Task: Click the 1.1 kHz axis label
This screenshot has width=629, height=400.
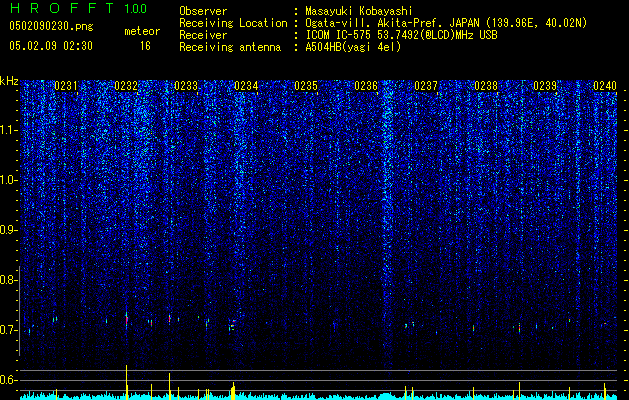Action: click(x=9, y=130)
